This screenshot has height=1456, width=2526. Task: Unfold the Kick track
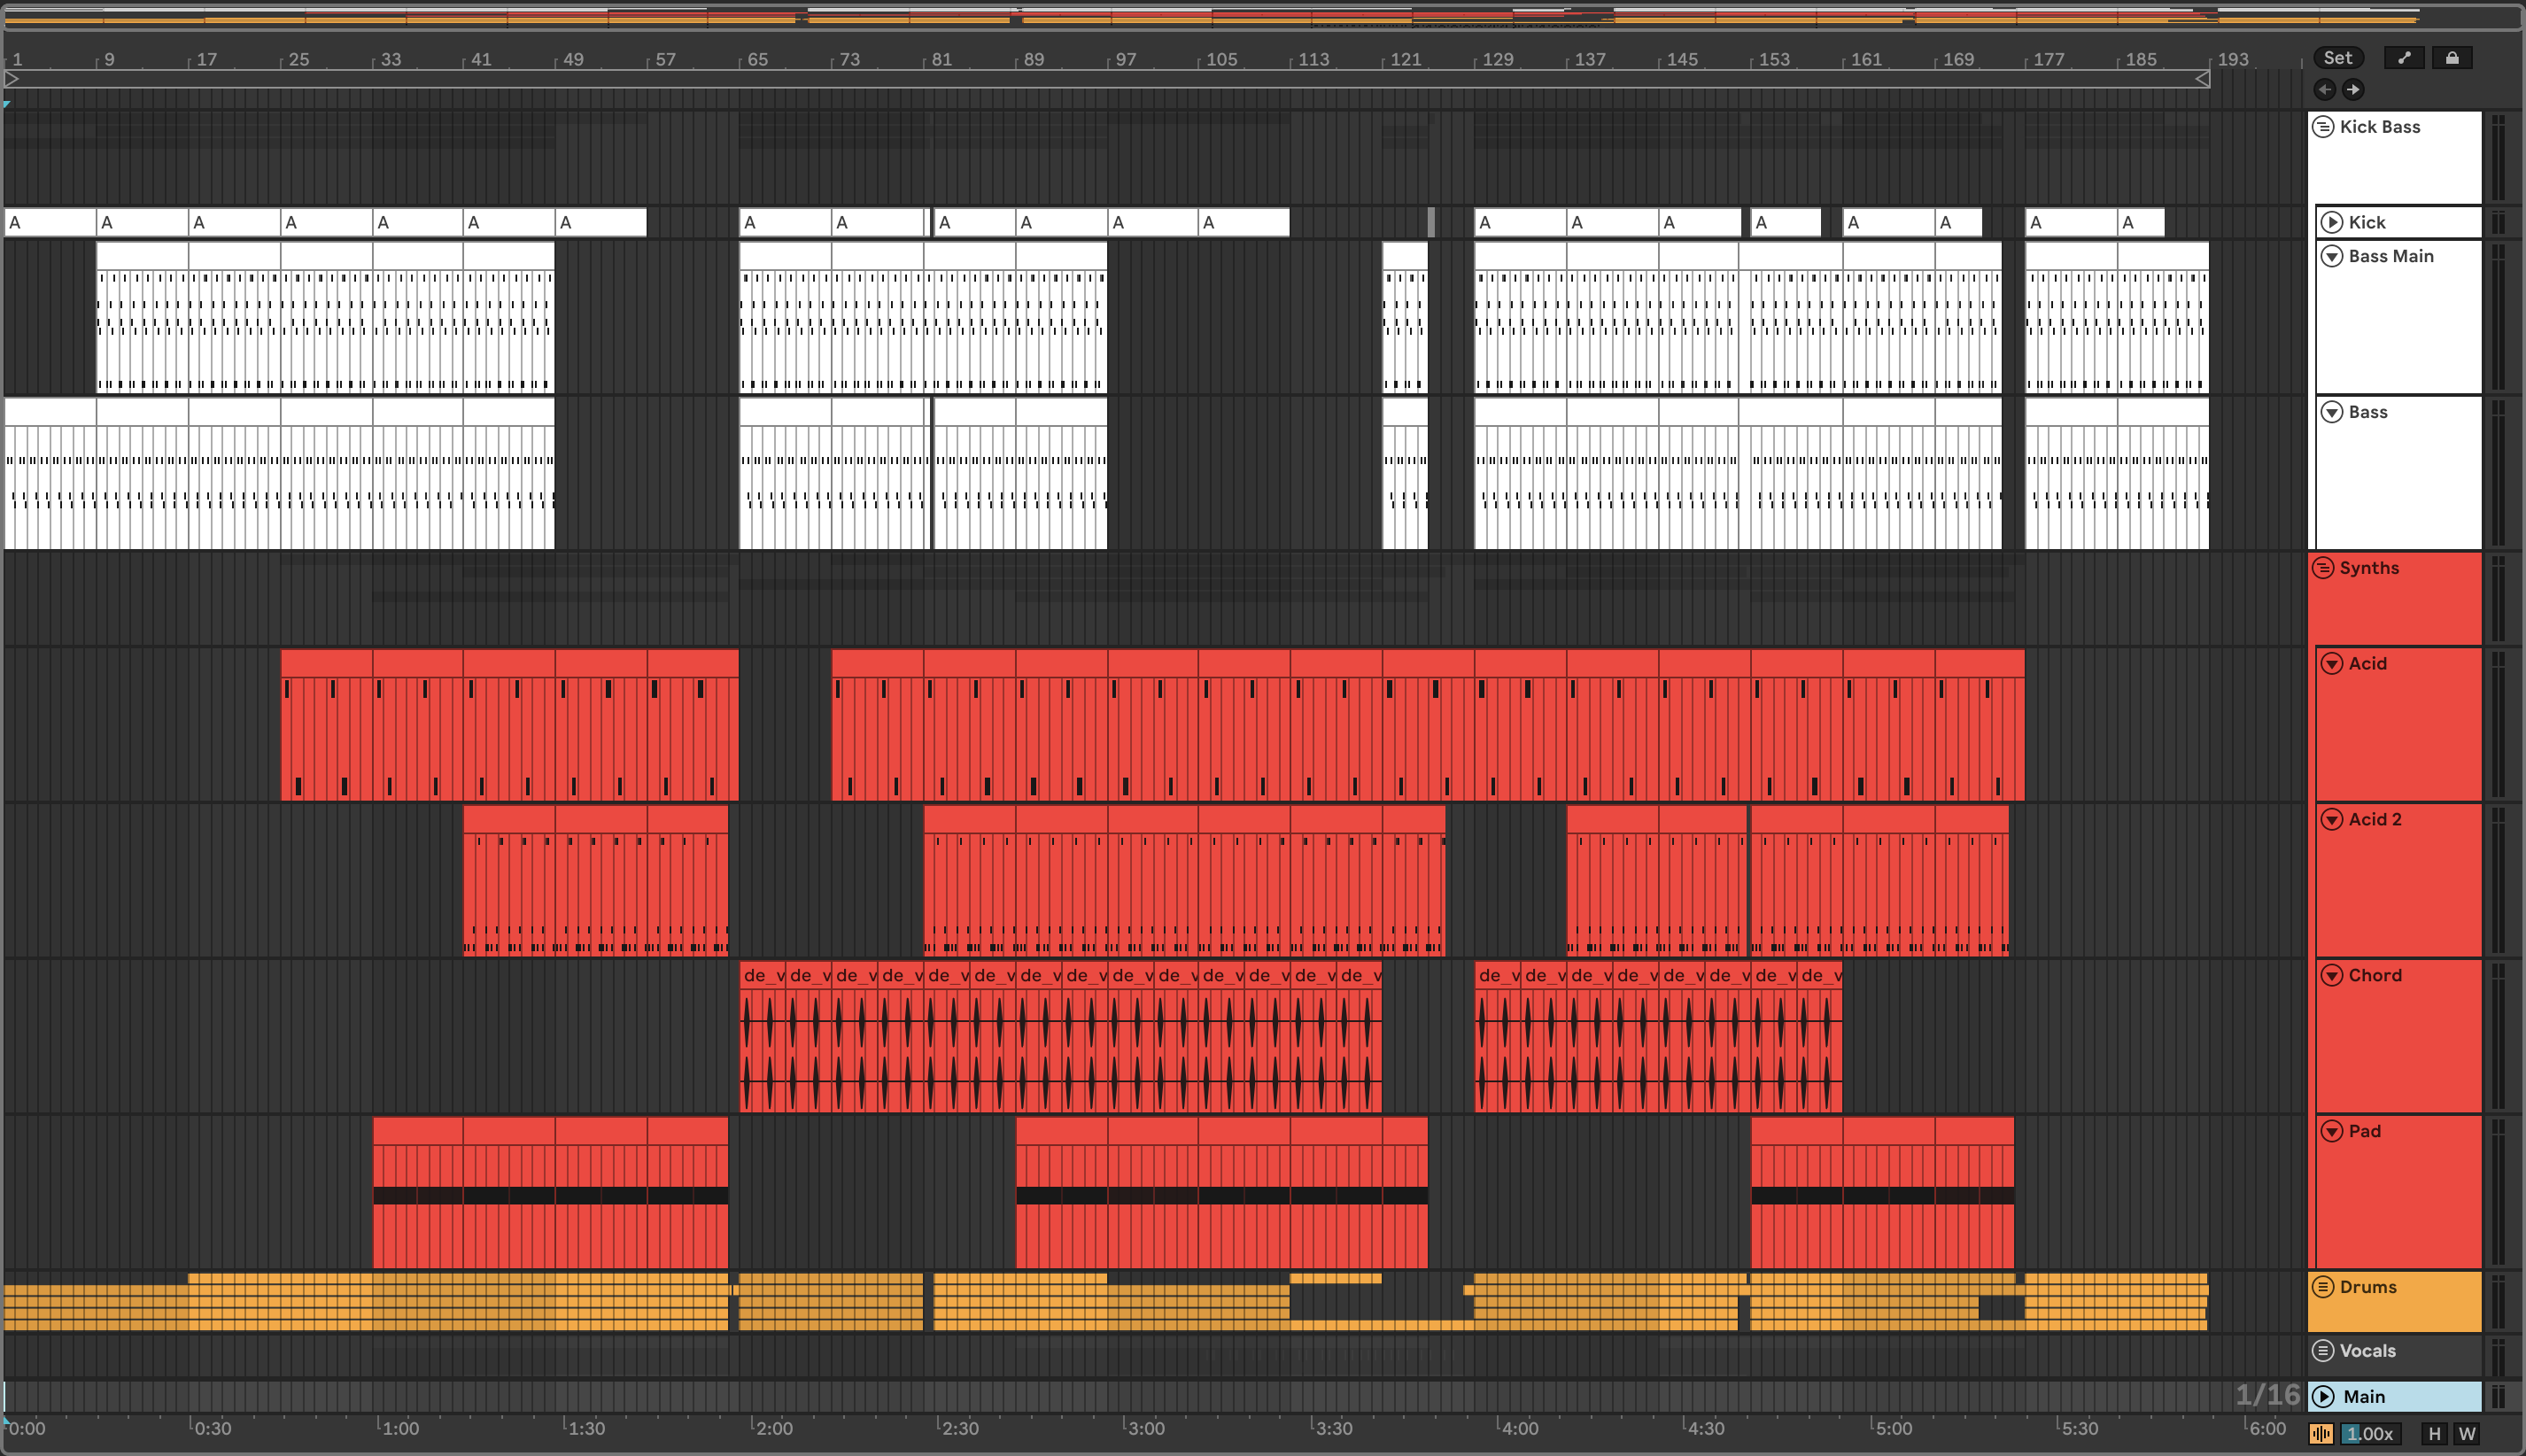tap(2332, 222)
